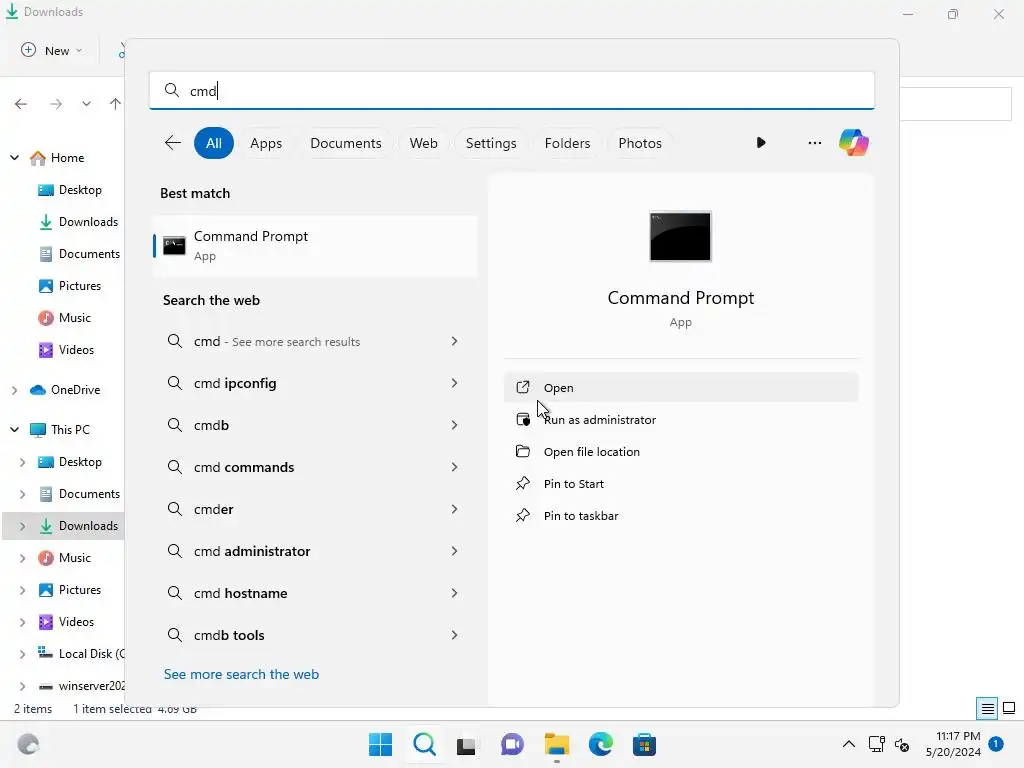1024x768 pixels.
Task: Expand cmd See more search results arrow
Action: point(454,341)
